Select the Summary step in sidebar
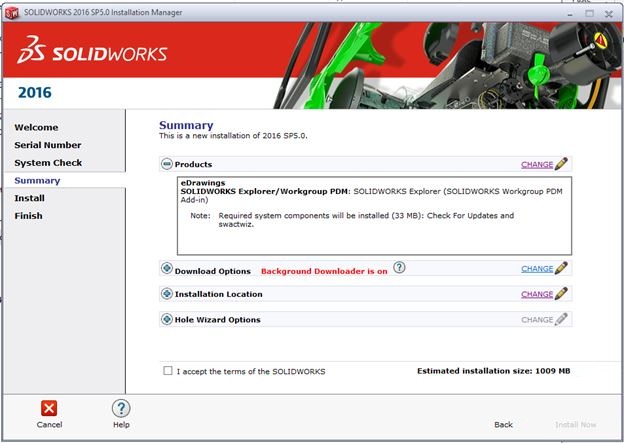The height and width of the screenshot is (443, 624). pyautogui.click(x=37, y=180)
